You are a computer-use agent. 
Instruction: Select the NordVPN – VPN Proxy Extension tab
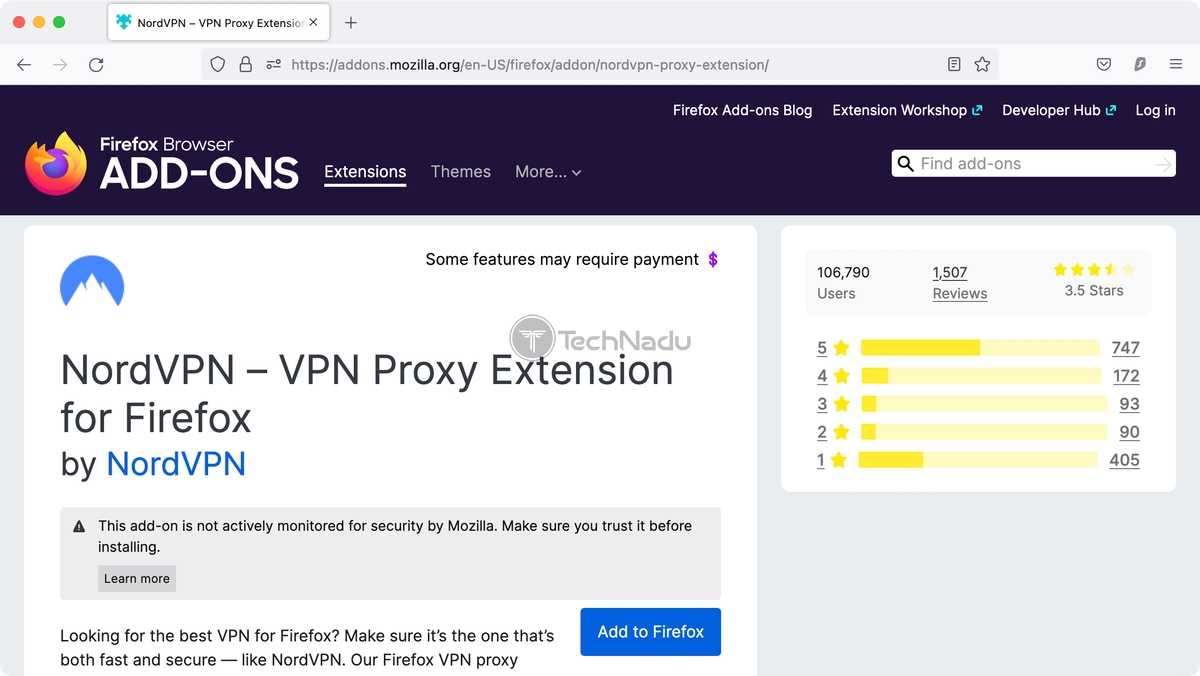coord(219,22)
